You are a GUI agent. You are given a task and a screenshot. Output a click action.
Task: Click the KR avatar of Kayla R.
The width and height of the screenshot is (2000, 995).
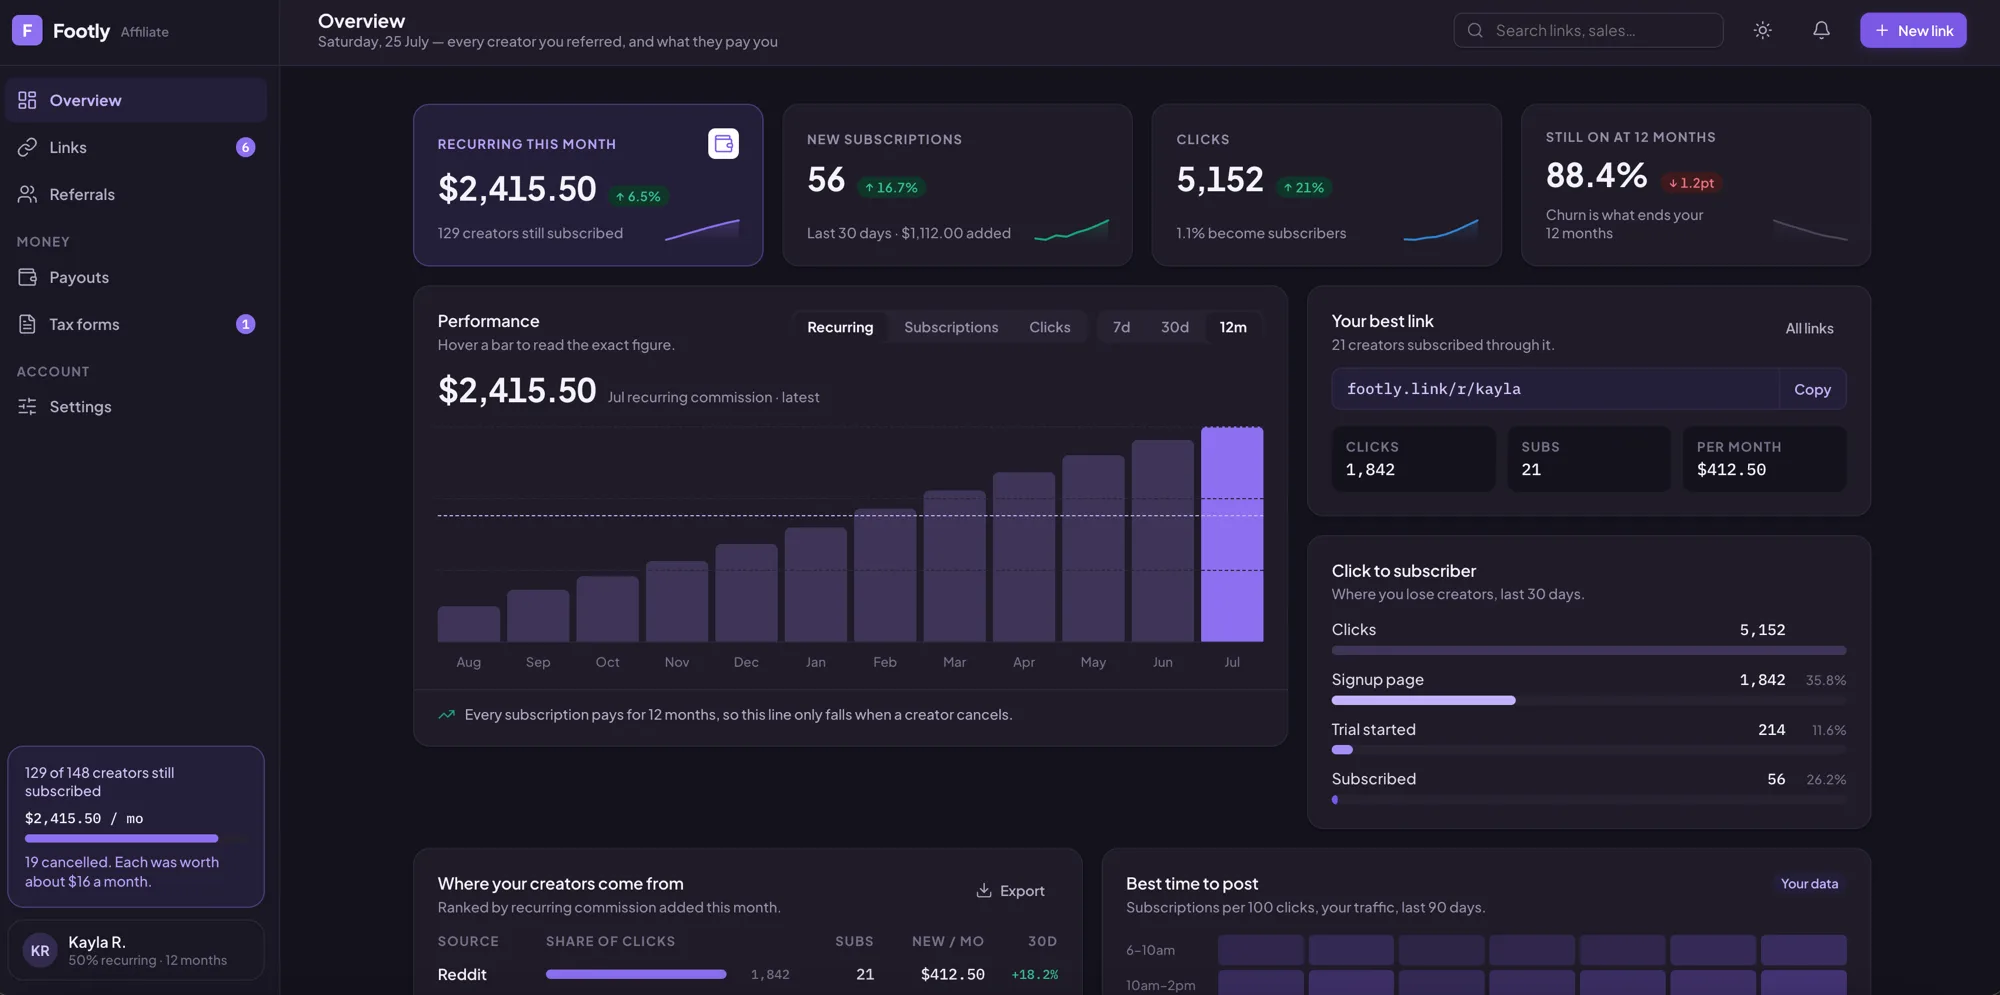click(40, 950)
